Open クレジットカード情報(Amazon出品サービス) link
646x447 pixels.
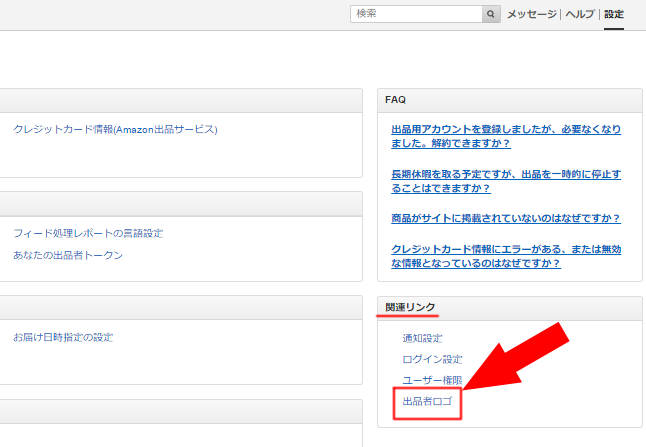[115, 129]
